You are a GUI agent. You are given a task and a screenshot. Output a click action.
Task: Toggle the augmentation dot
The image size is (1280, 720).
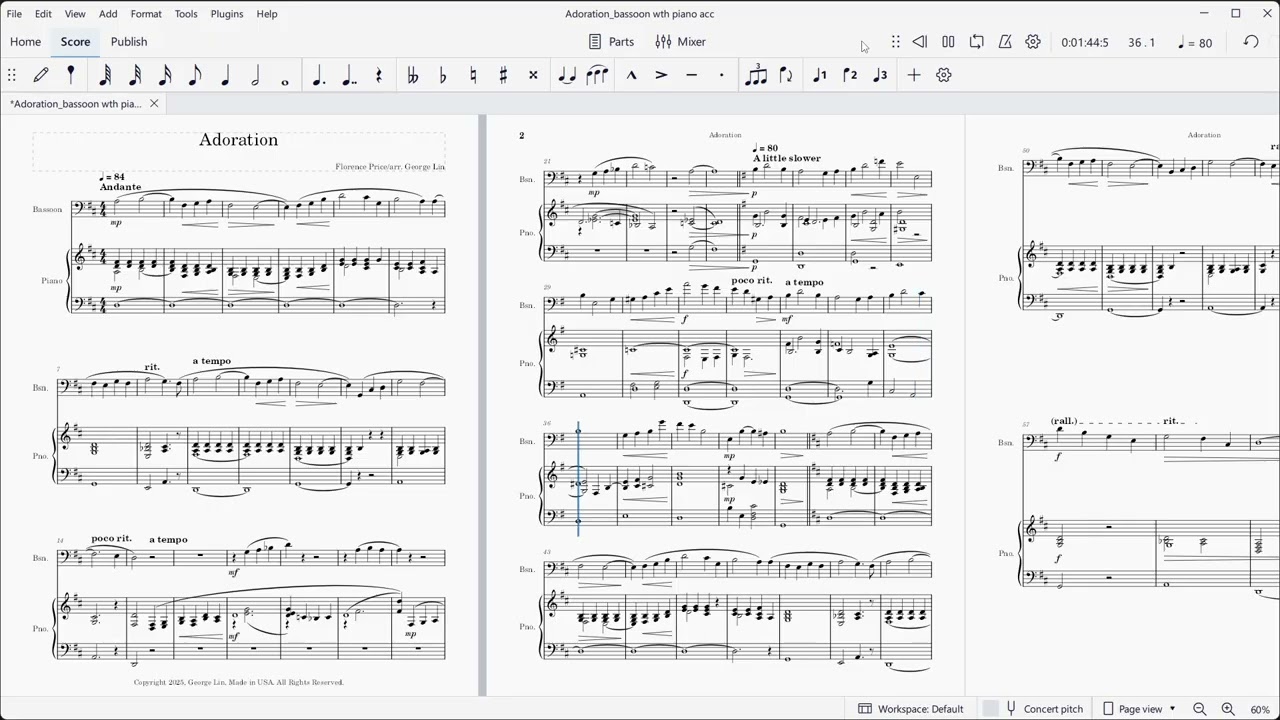(318, 75)
